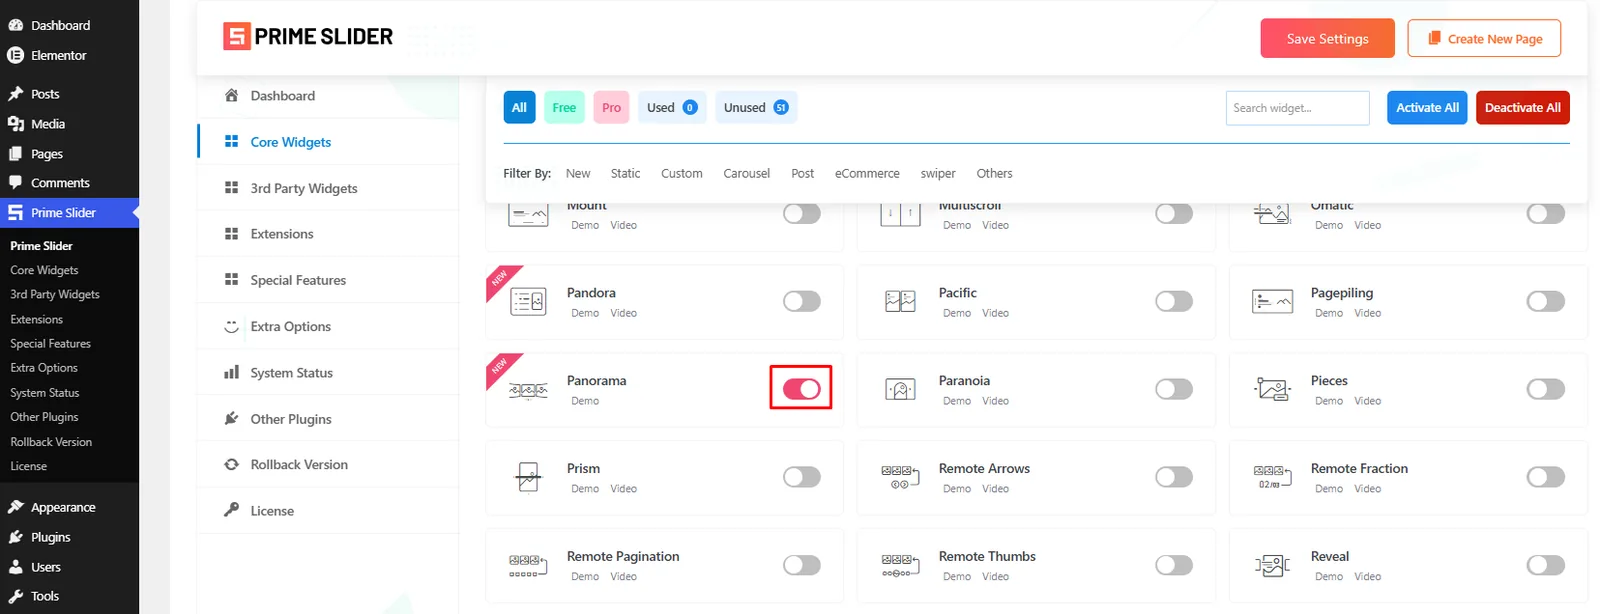Click Save Settings button
Image resolution: width=1600 pixels, height=614 pixels.
tap(1327, 38)
